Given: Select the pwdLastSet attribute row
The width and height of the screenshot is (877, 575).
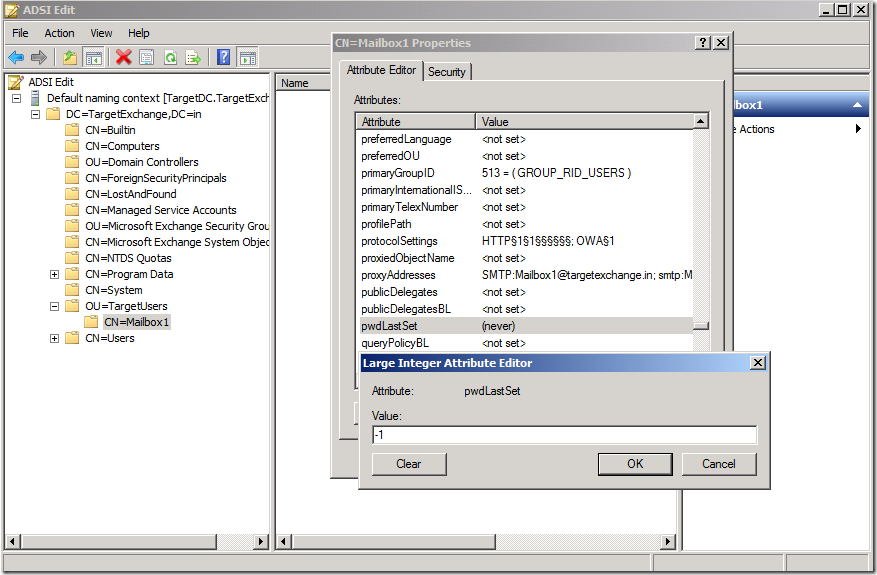Looking at the screenshot, I should pyautogui.click(x=524, y=326).
